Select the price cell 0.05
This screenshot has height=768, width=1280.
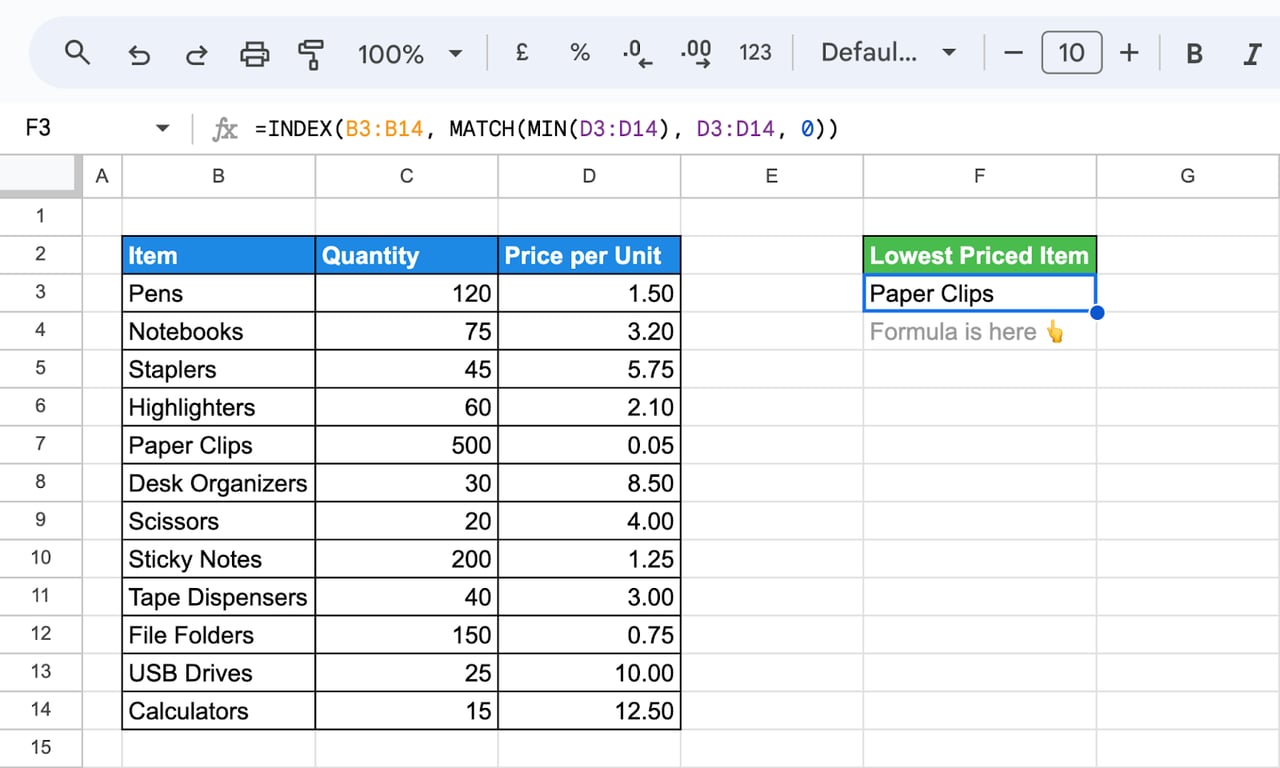click(x=589, y=445)
